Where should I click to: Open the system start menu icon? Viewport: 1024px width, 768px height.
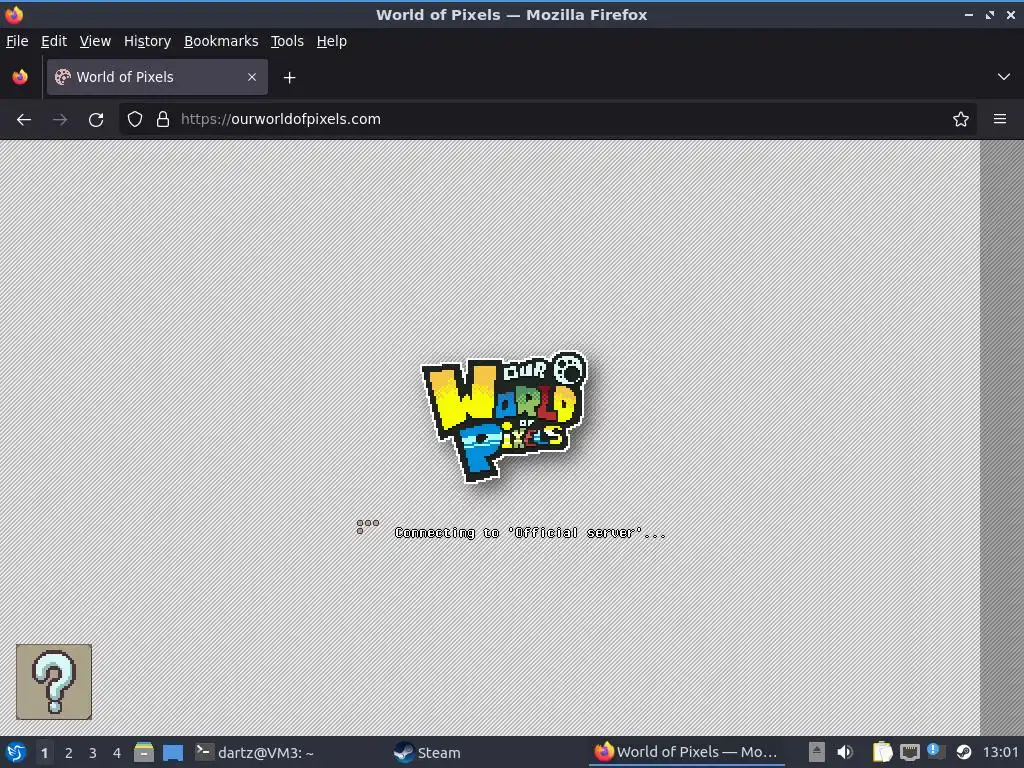(16, 752)
